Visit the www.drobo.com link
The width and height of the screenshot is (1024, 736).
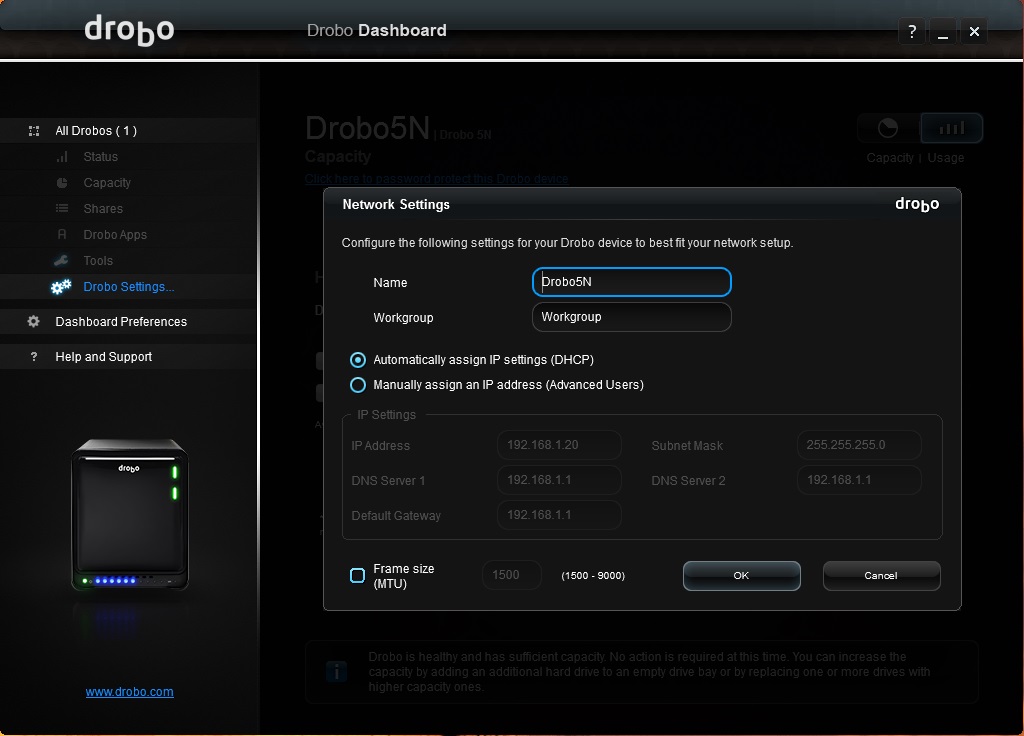coord(129,692)
